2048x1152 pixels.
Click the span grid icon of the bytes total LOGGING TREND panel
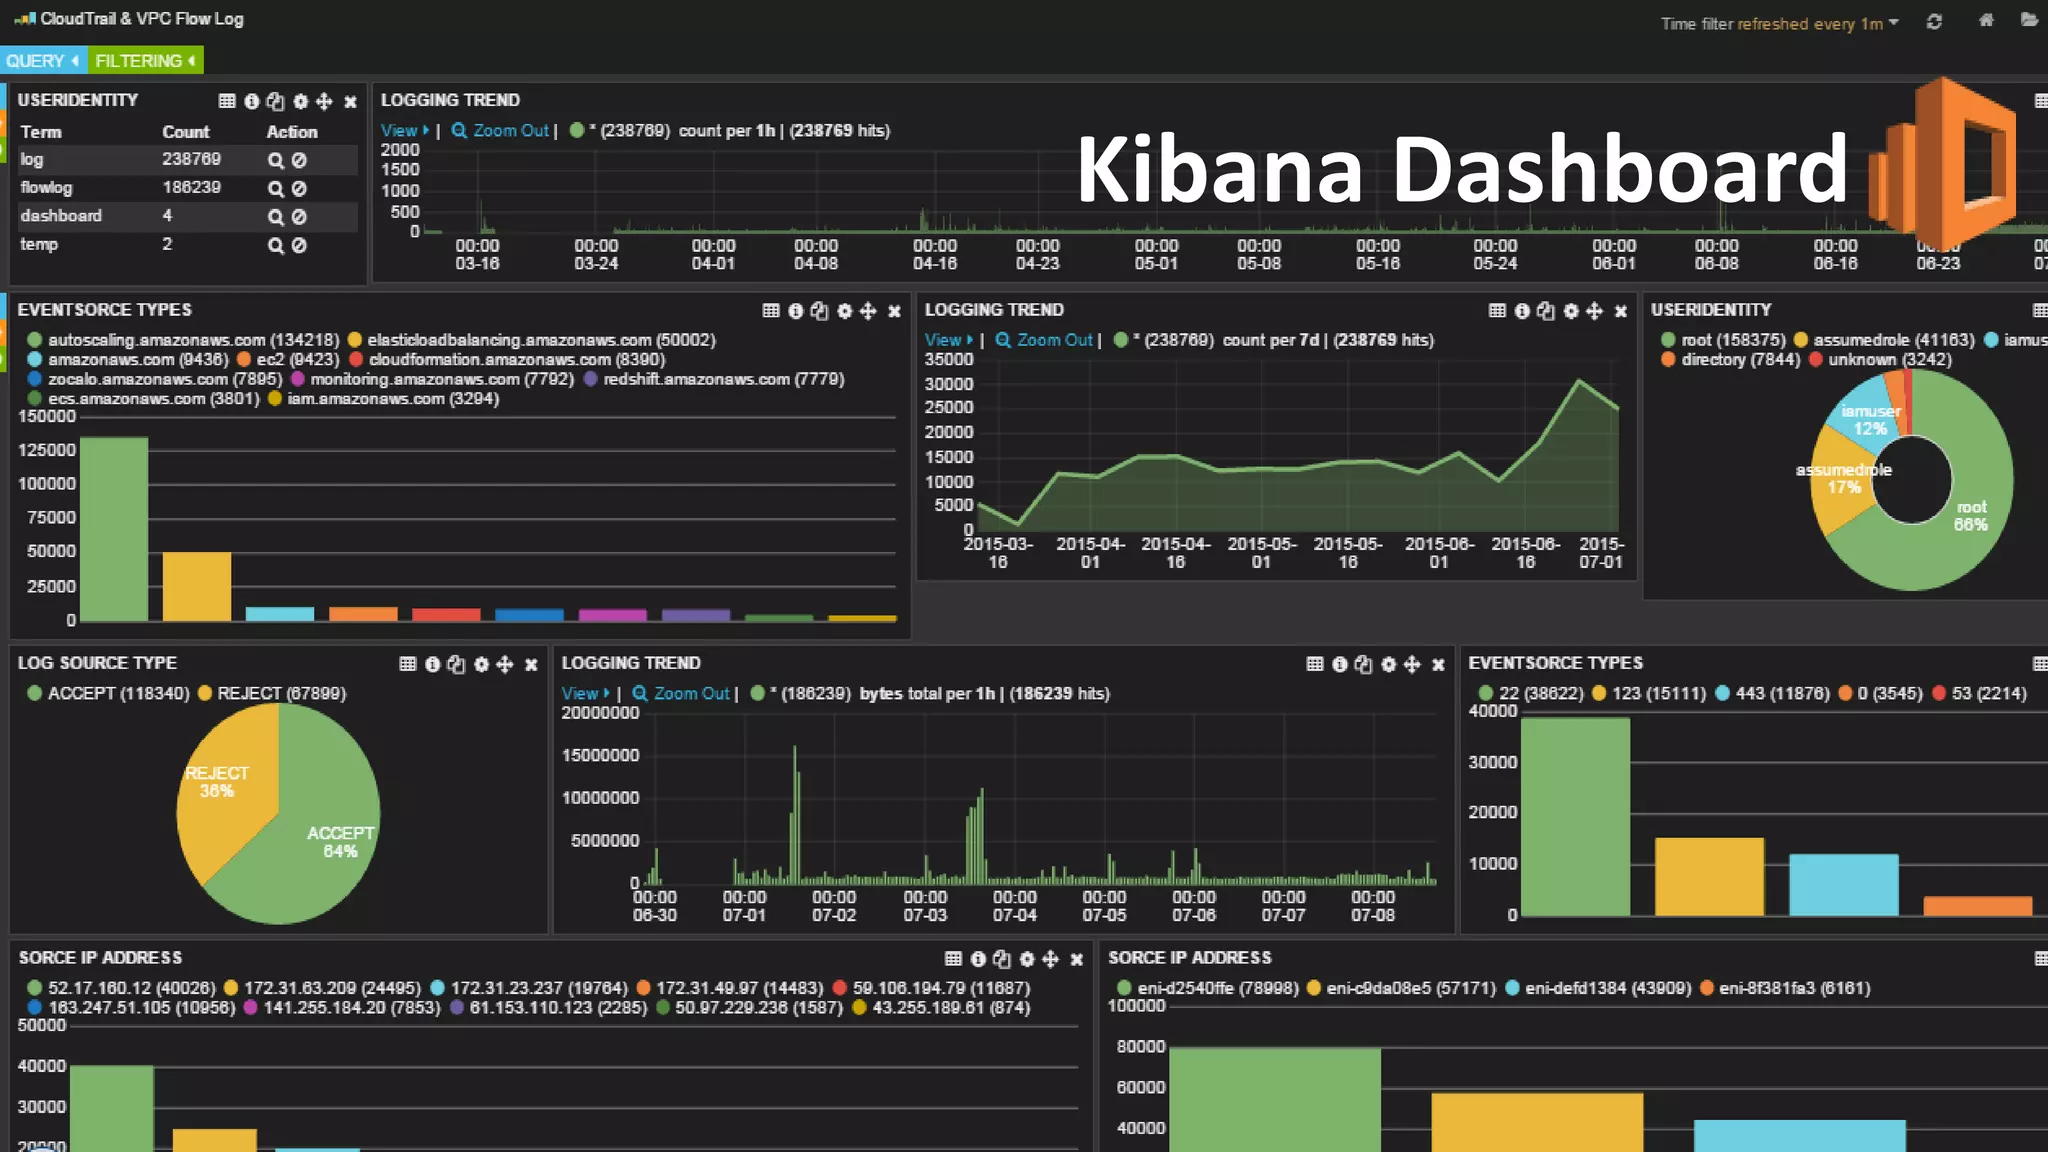(x=1315, y=664)
